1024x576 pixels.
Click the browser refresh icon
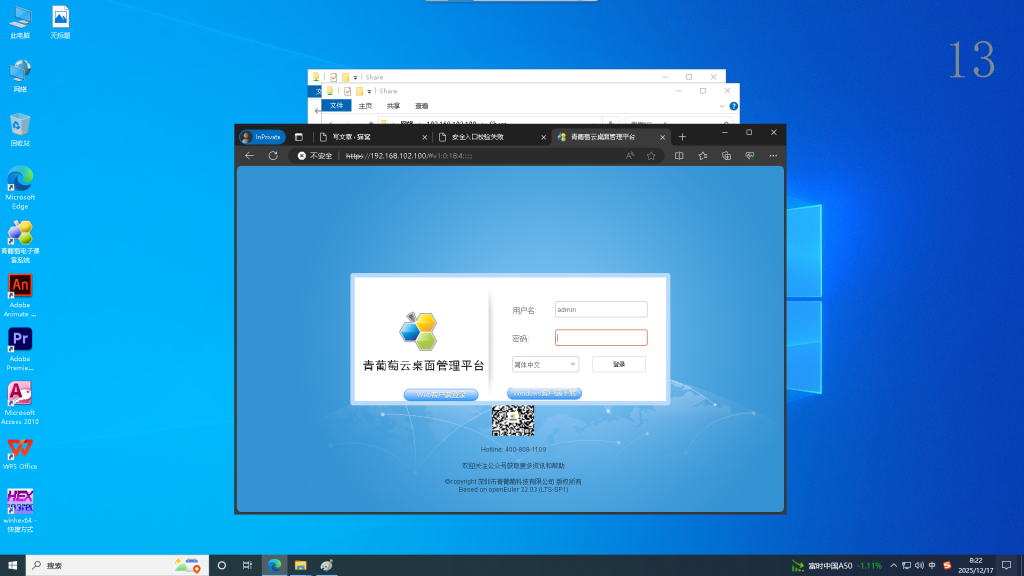click(x=273, y=156)
